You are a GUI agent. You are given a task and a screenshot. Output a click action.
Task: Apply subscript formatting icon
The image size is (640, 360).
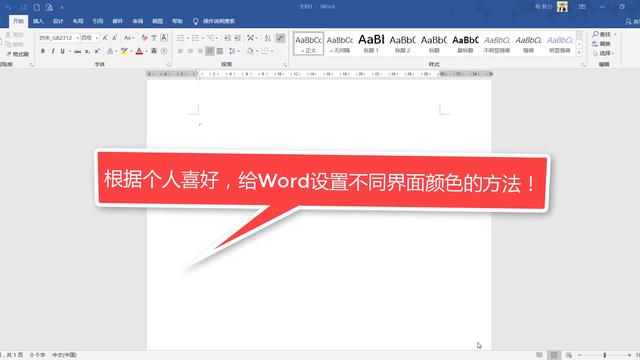click(87, 51)
